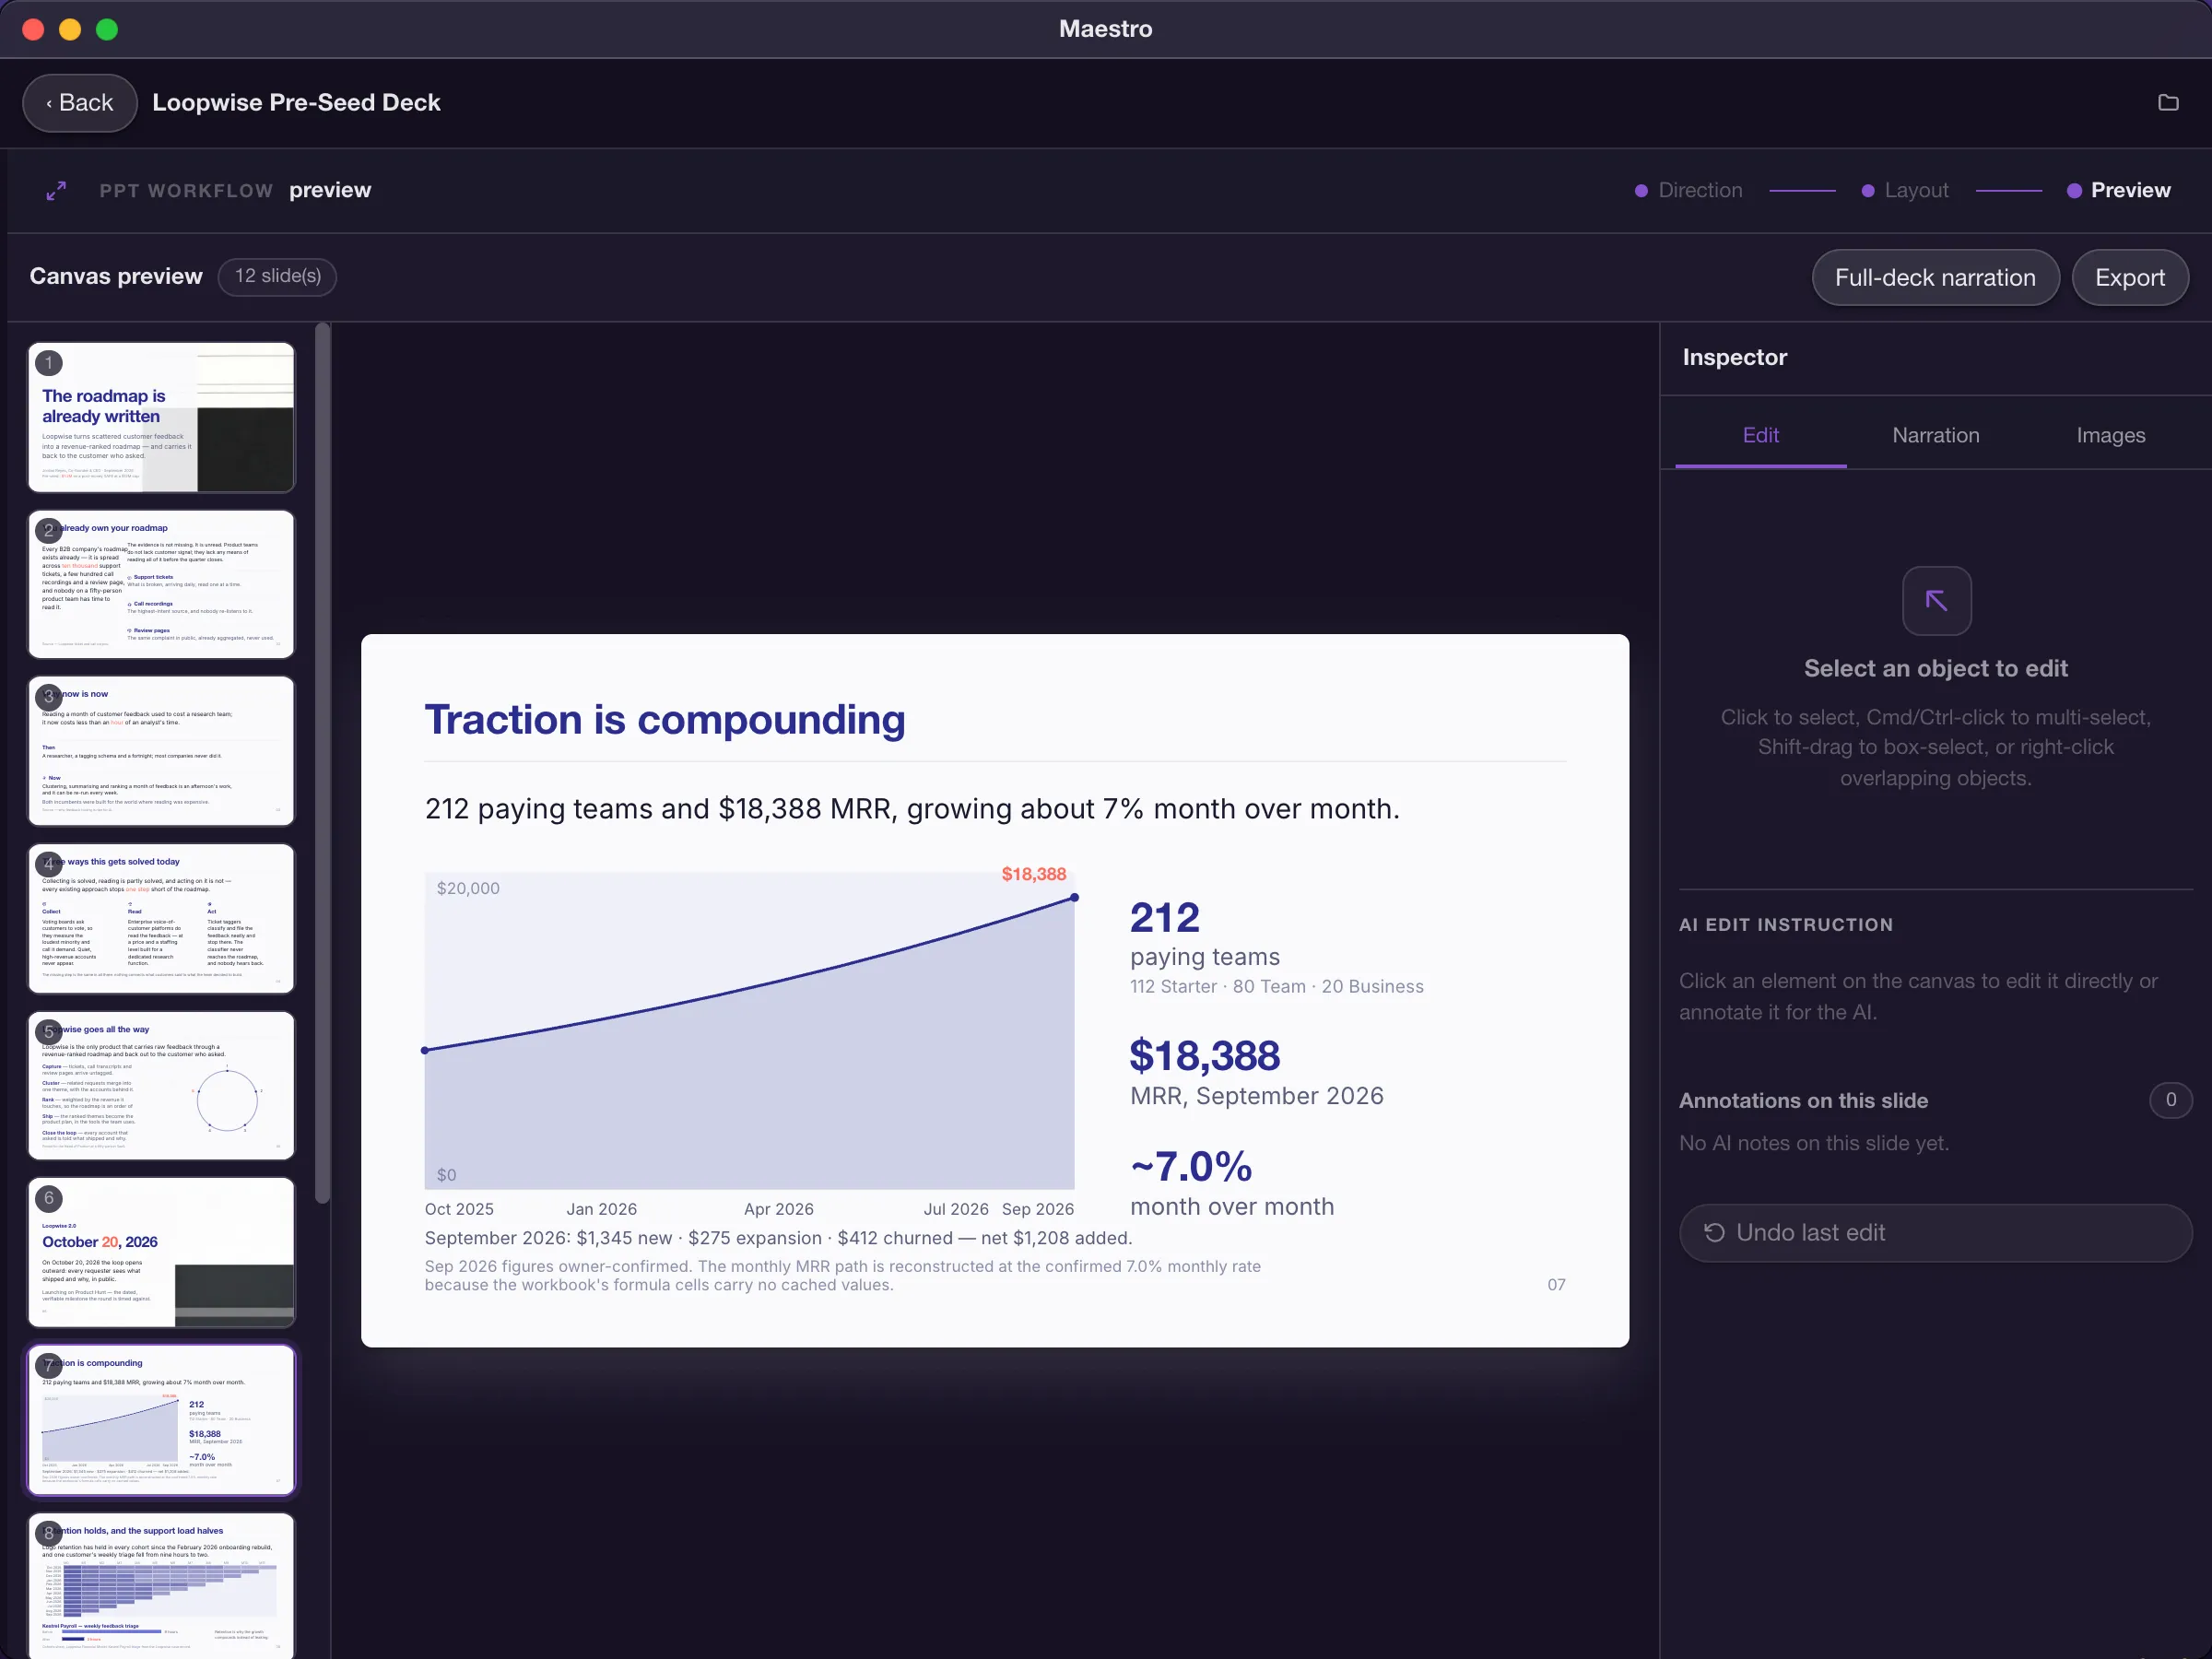The width and height of the screenshot is (2212, 1659).
Task: Switch to the Narration tab
Action: coord(1935,435)
